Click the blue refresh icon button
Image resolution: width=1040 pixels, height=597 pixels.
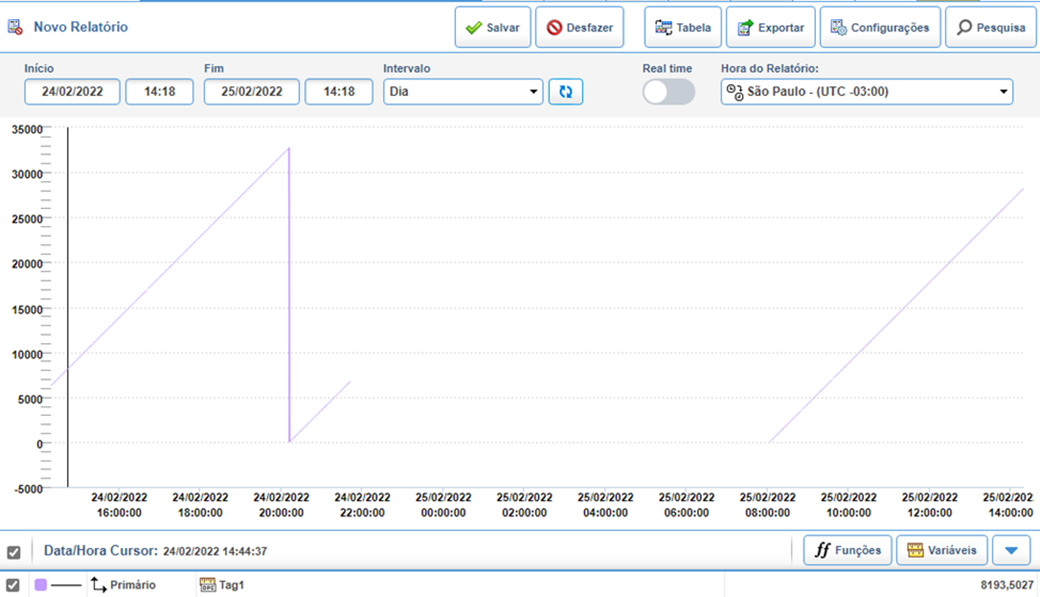point(566,92)
